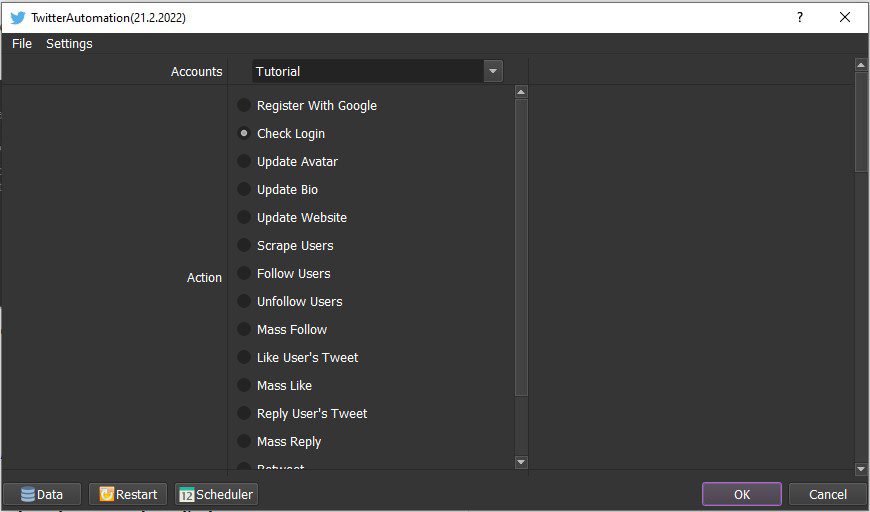Click the Cancel button
This screenshot has height=512, width=870.
pyautogui.click(x=828, y=494)
